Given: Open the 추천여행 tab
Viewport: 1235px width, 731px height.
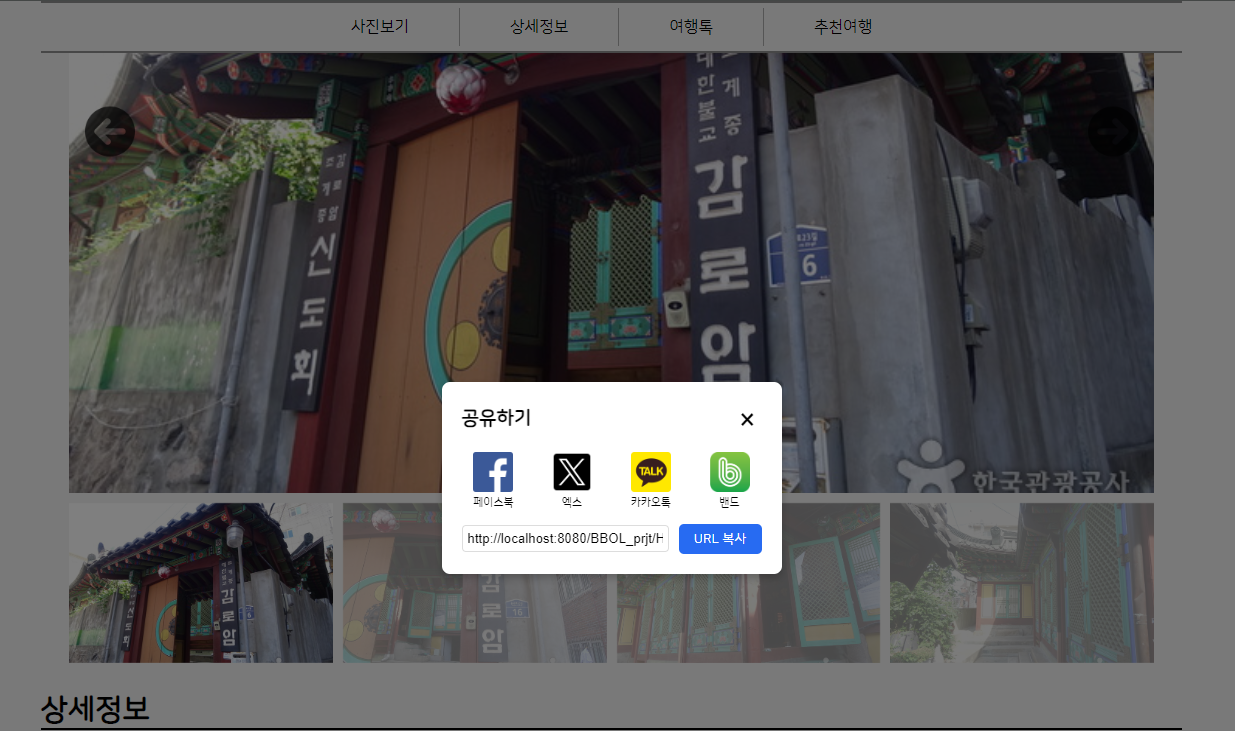Looking at the screenshot, I should point(843,27).
